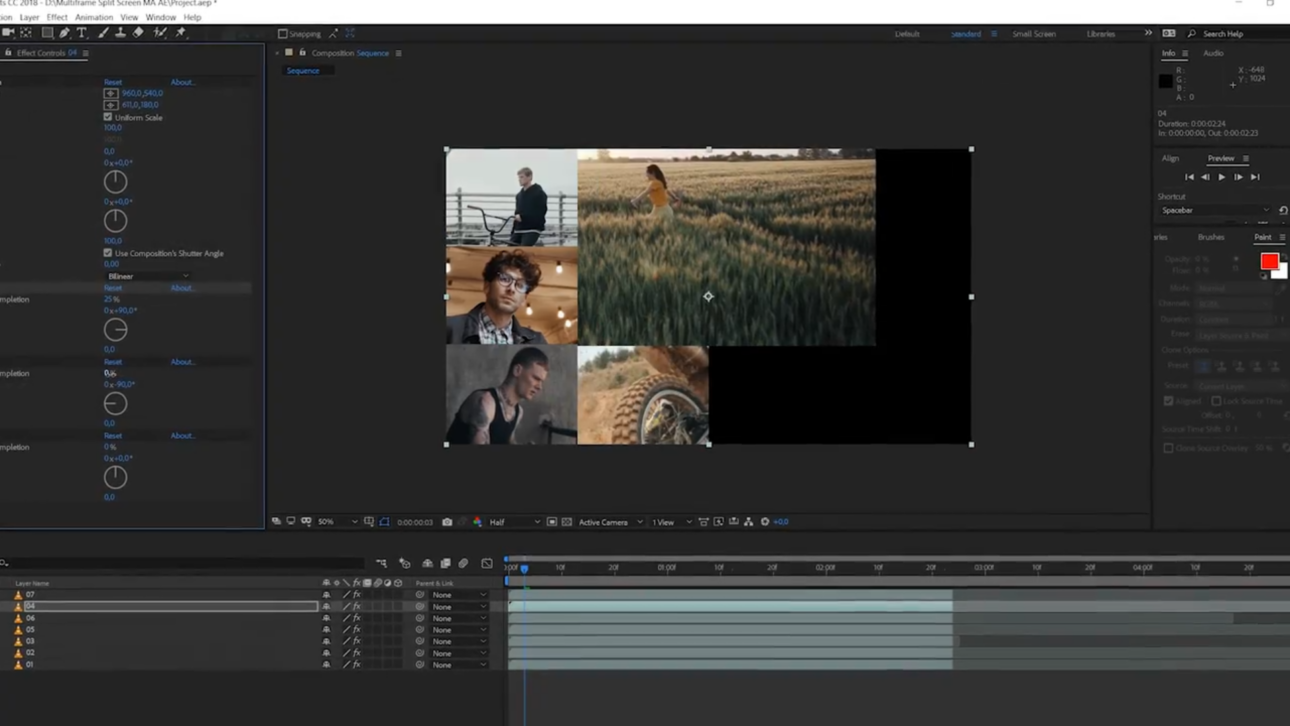Change Parent & Link for layer 04 from None
Viewport: 1290px width, 726px height.
457,606
